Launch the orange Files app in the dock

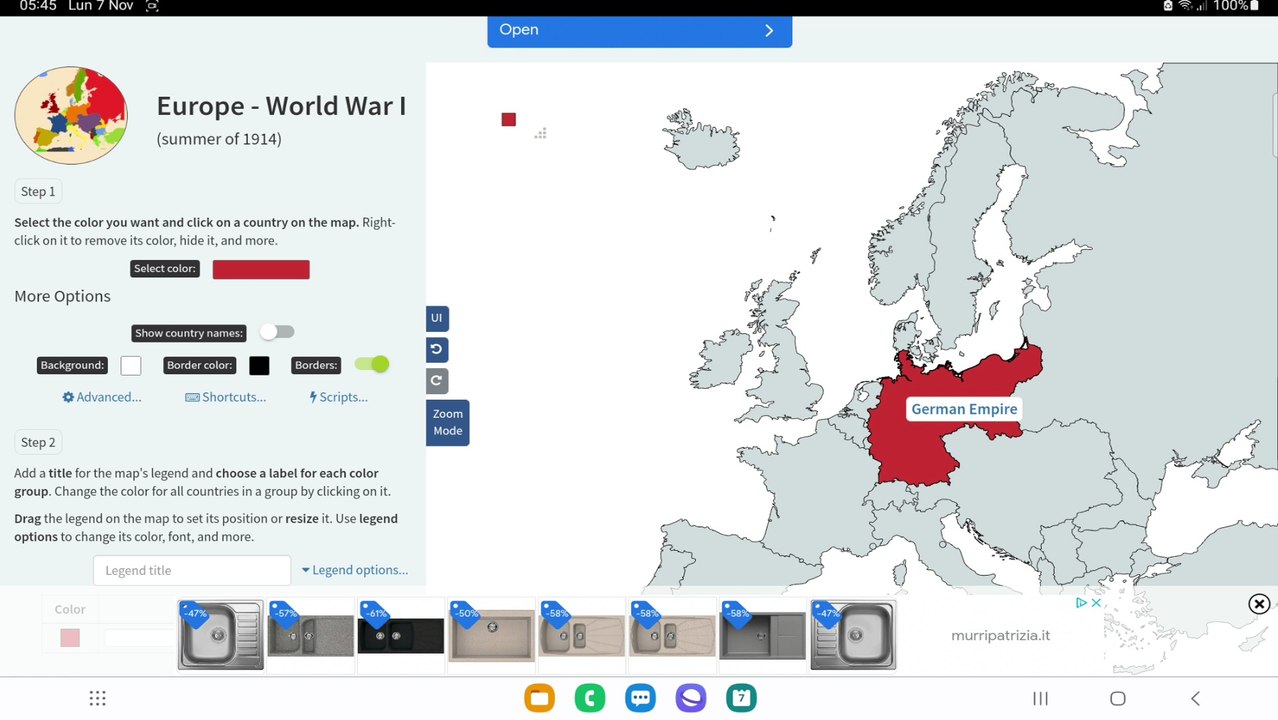coord(539,698)
